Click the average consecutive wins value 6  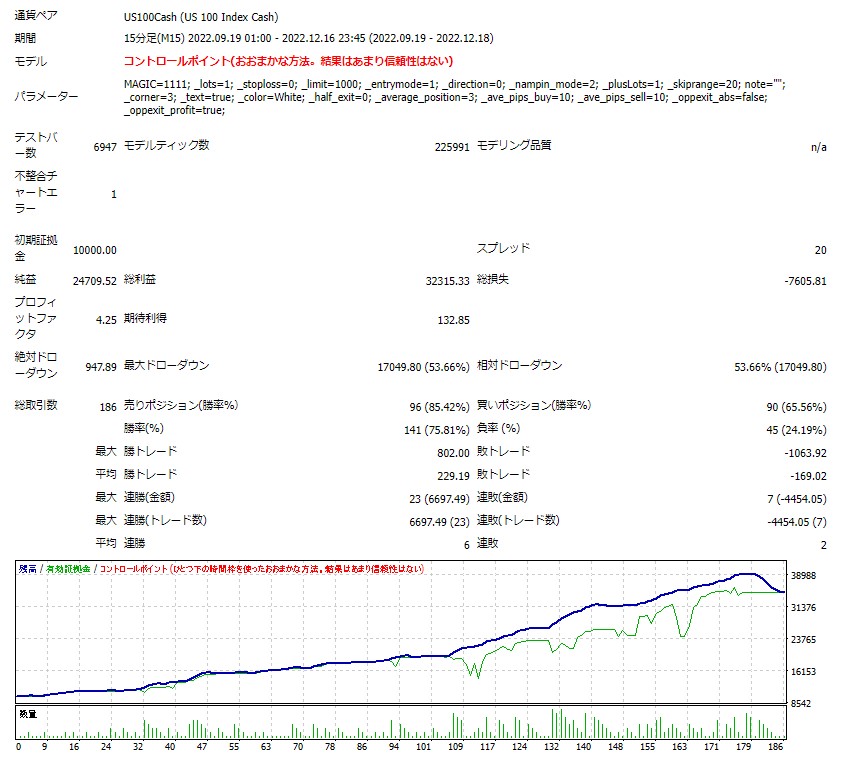point(466,545)
